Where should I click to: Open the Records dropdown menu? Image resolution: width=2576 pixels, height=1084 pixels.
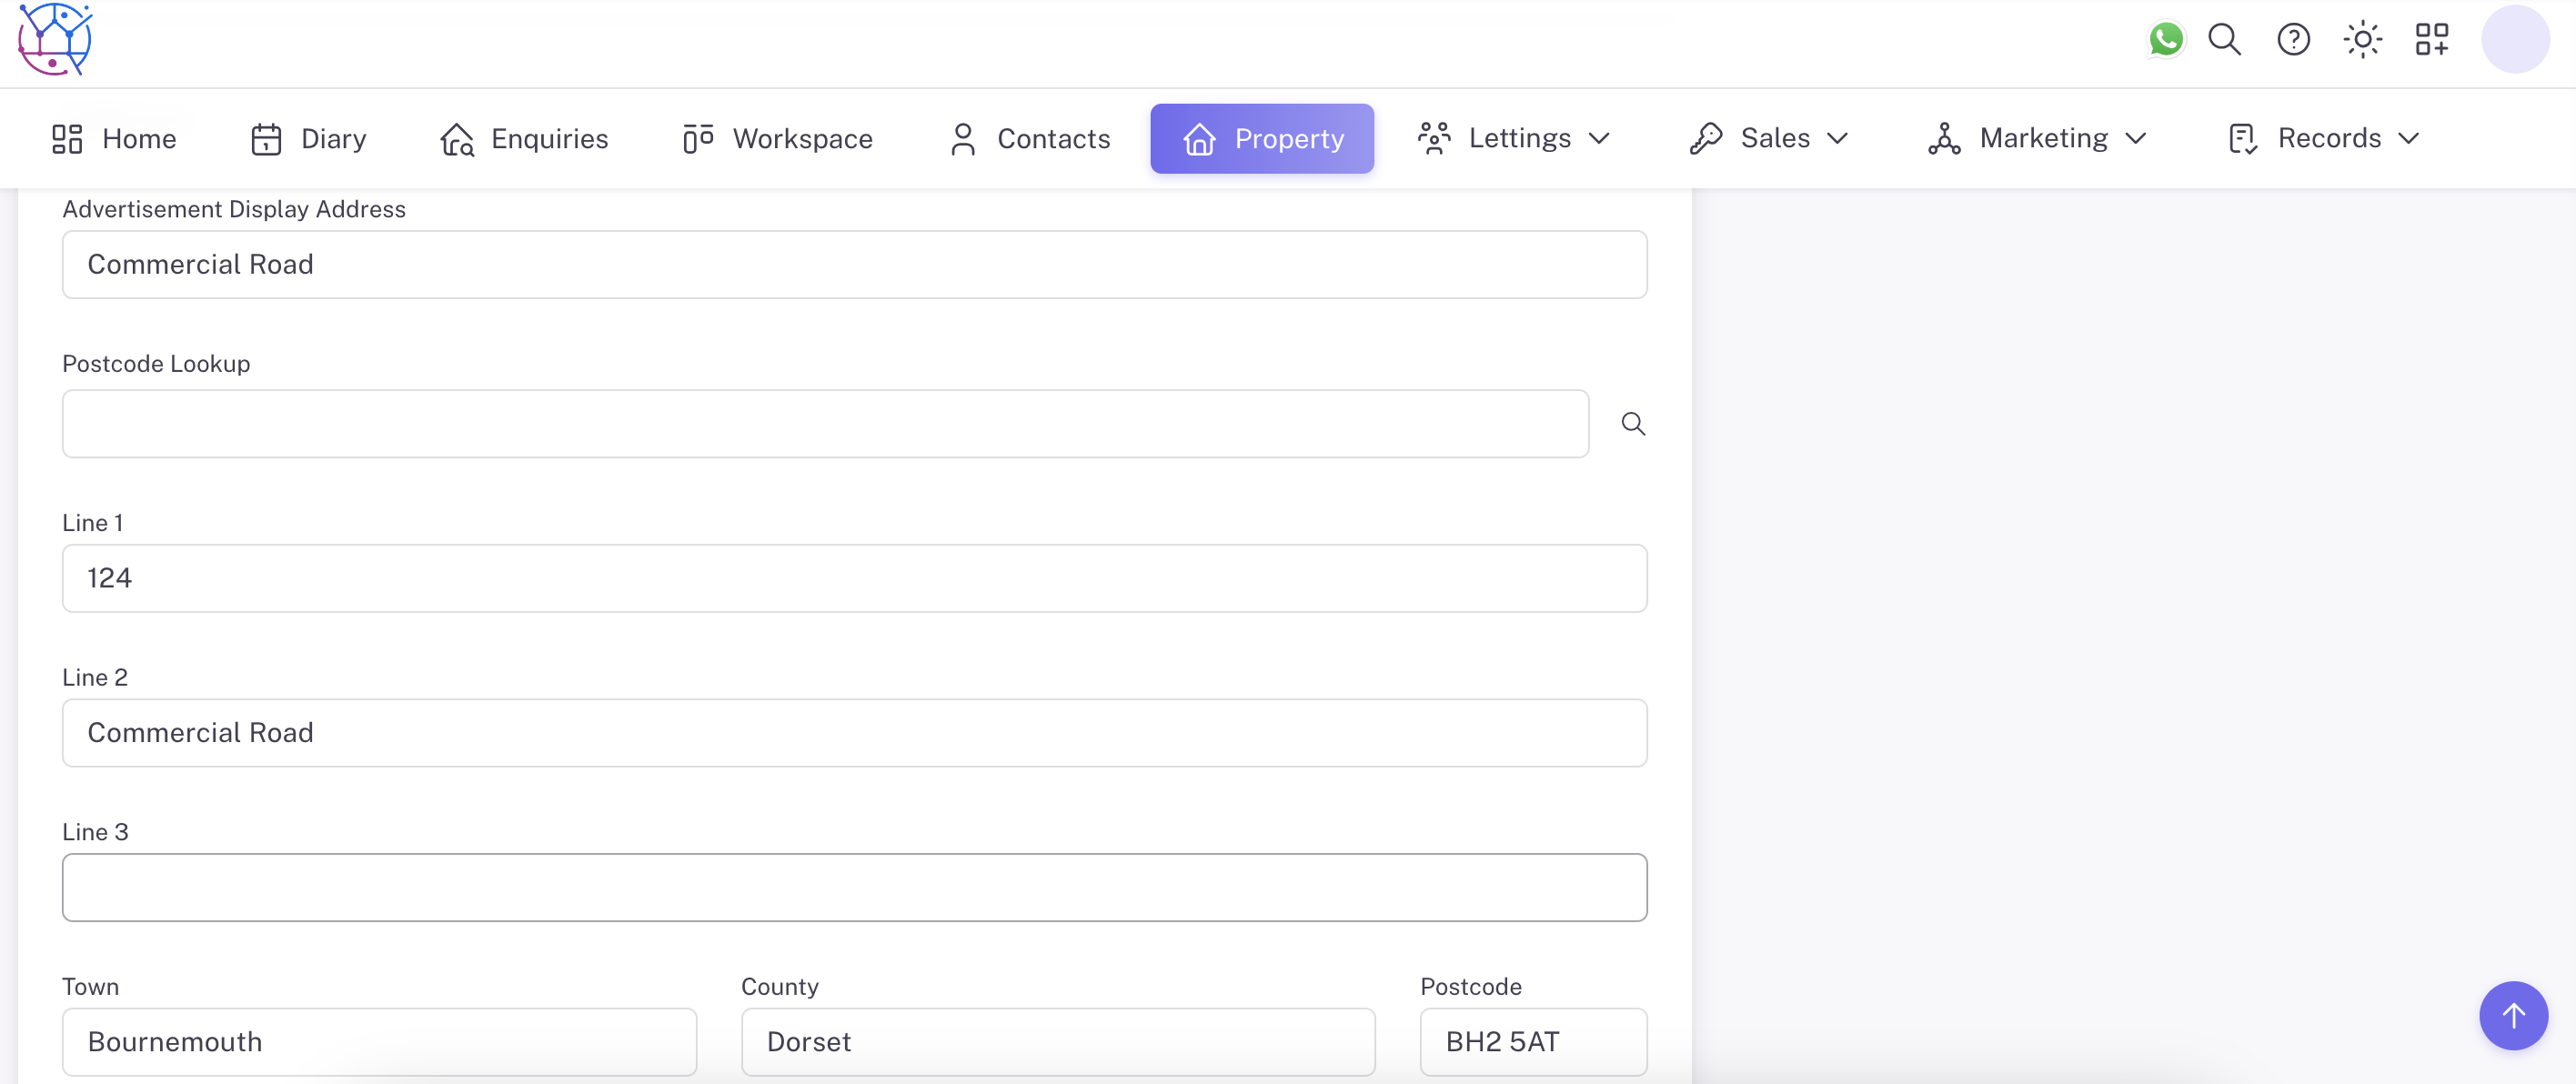(2323, 138)
